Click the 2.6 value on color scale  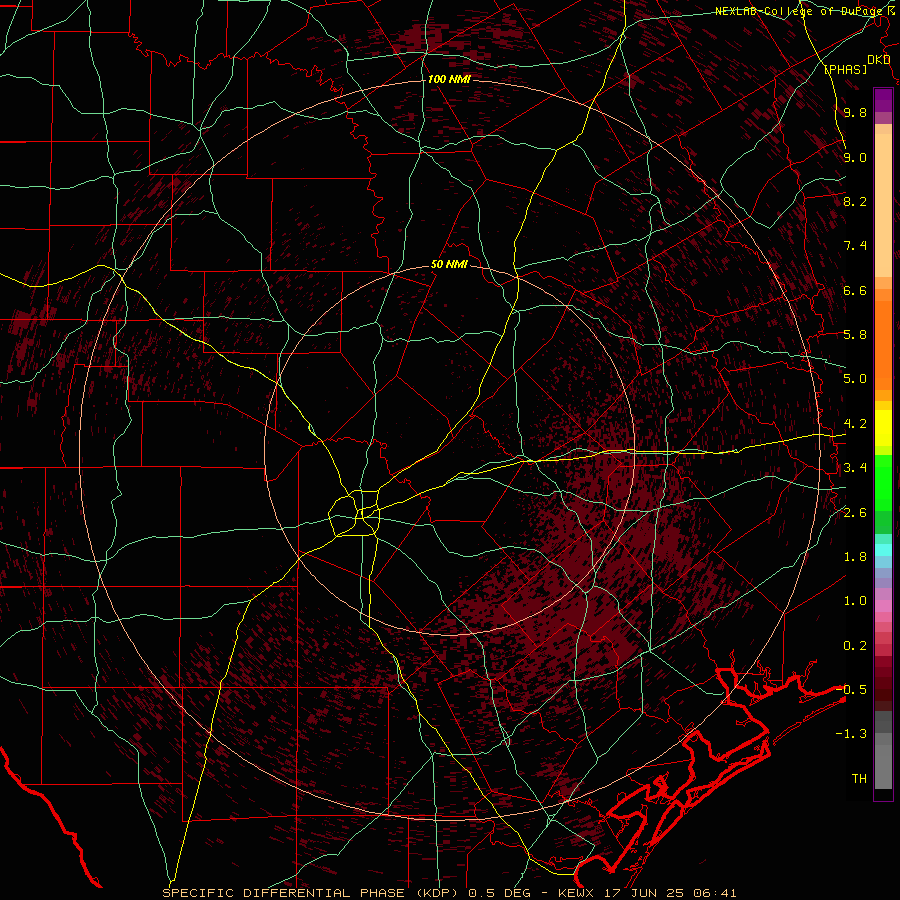pos(855,513)
